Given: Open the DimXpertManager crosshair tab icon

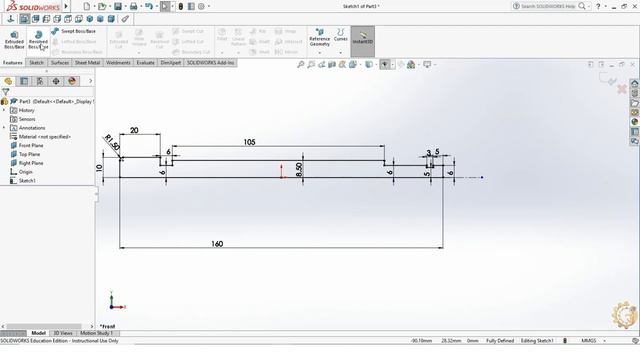Looking at the screenshot, I should [x=56, y=81].
